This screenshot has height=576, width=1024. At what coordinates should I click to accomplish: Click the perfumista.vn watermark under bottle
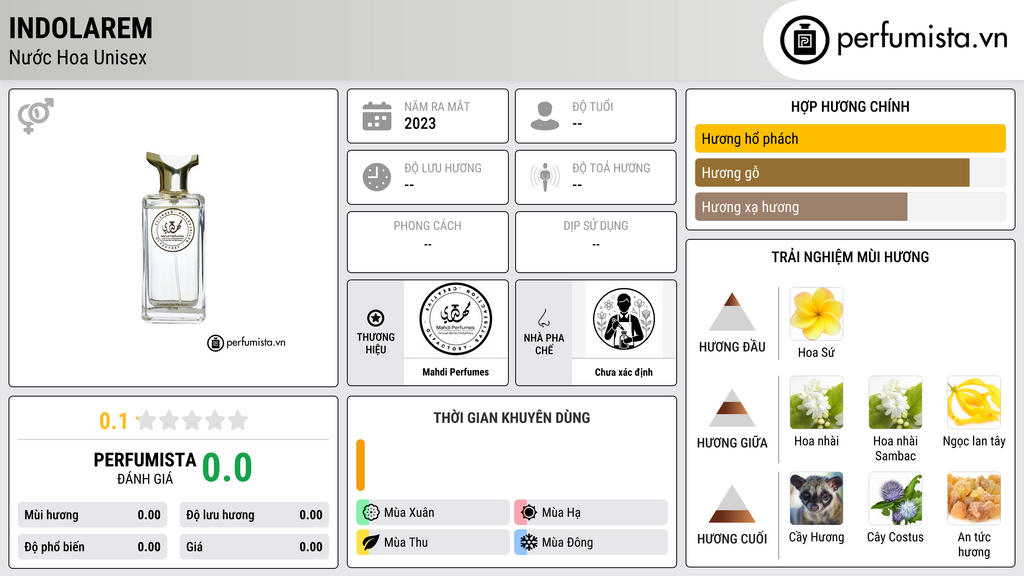tap(246, 342)
